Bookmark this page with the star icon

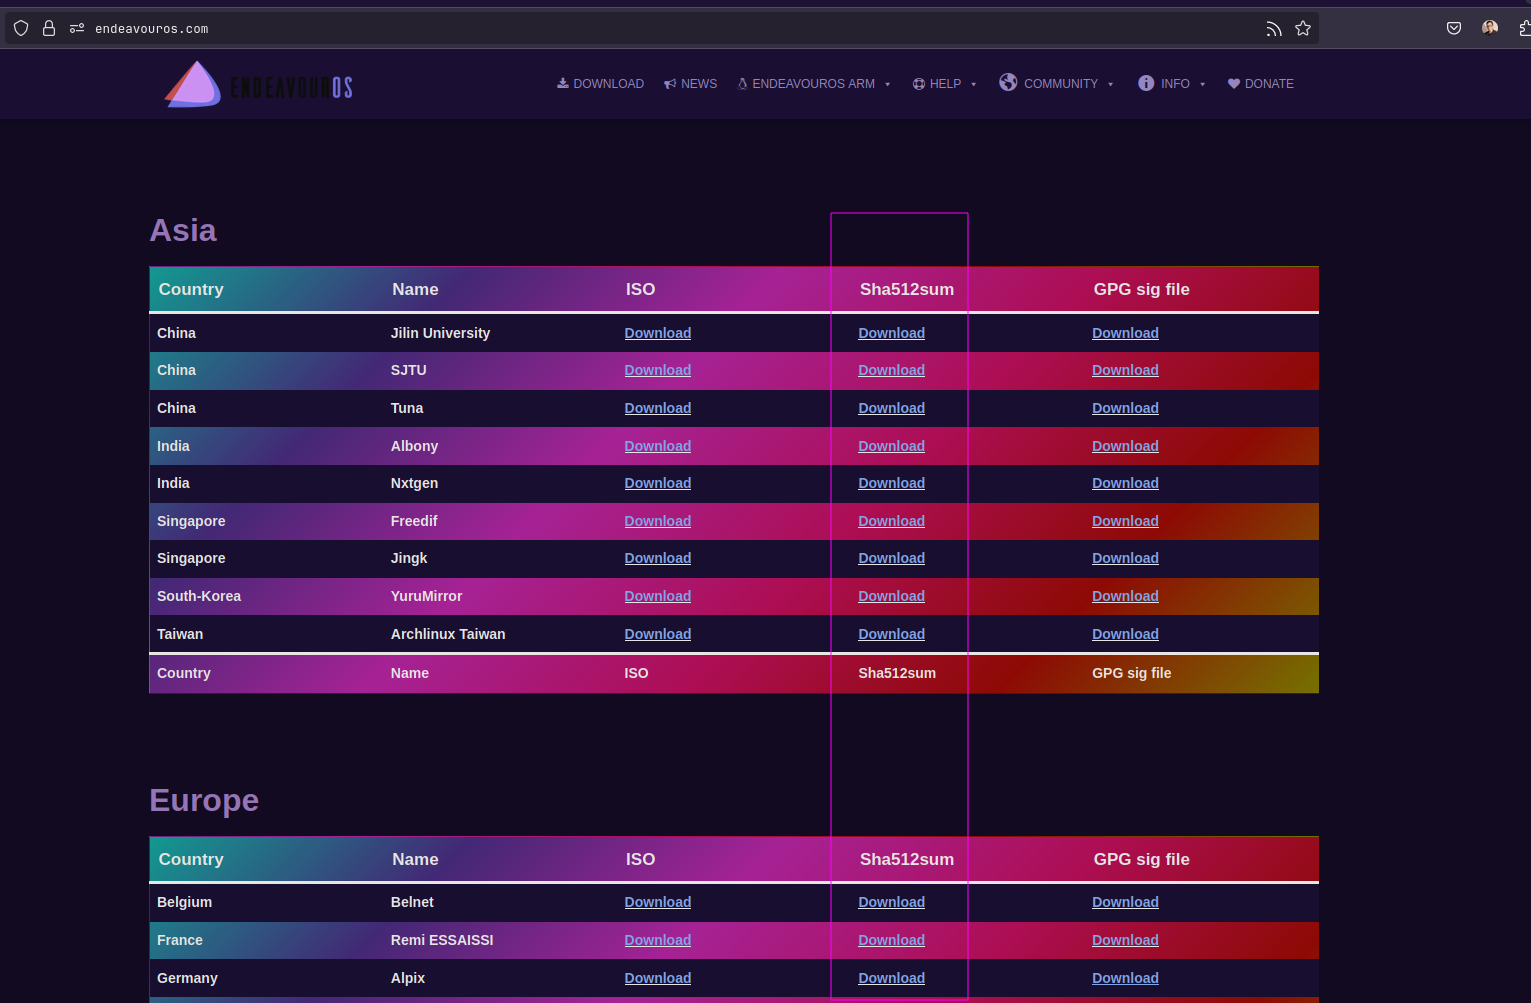click(1303, 28)
